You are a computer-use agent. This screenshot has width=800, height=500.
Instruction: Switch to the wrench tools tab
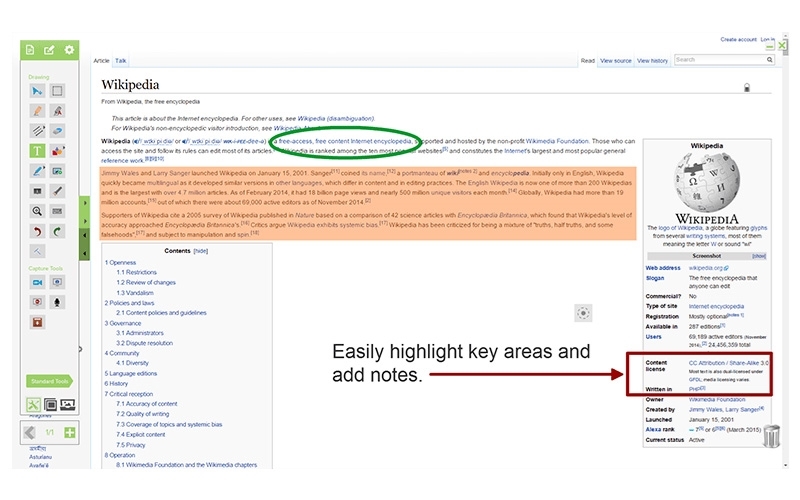coord(33,405)
